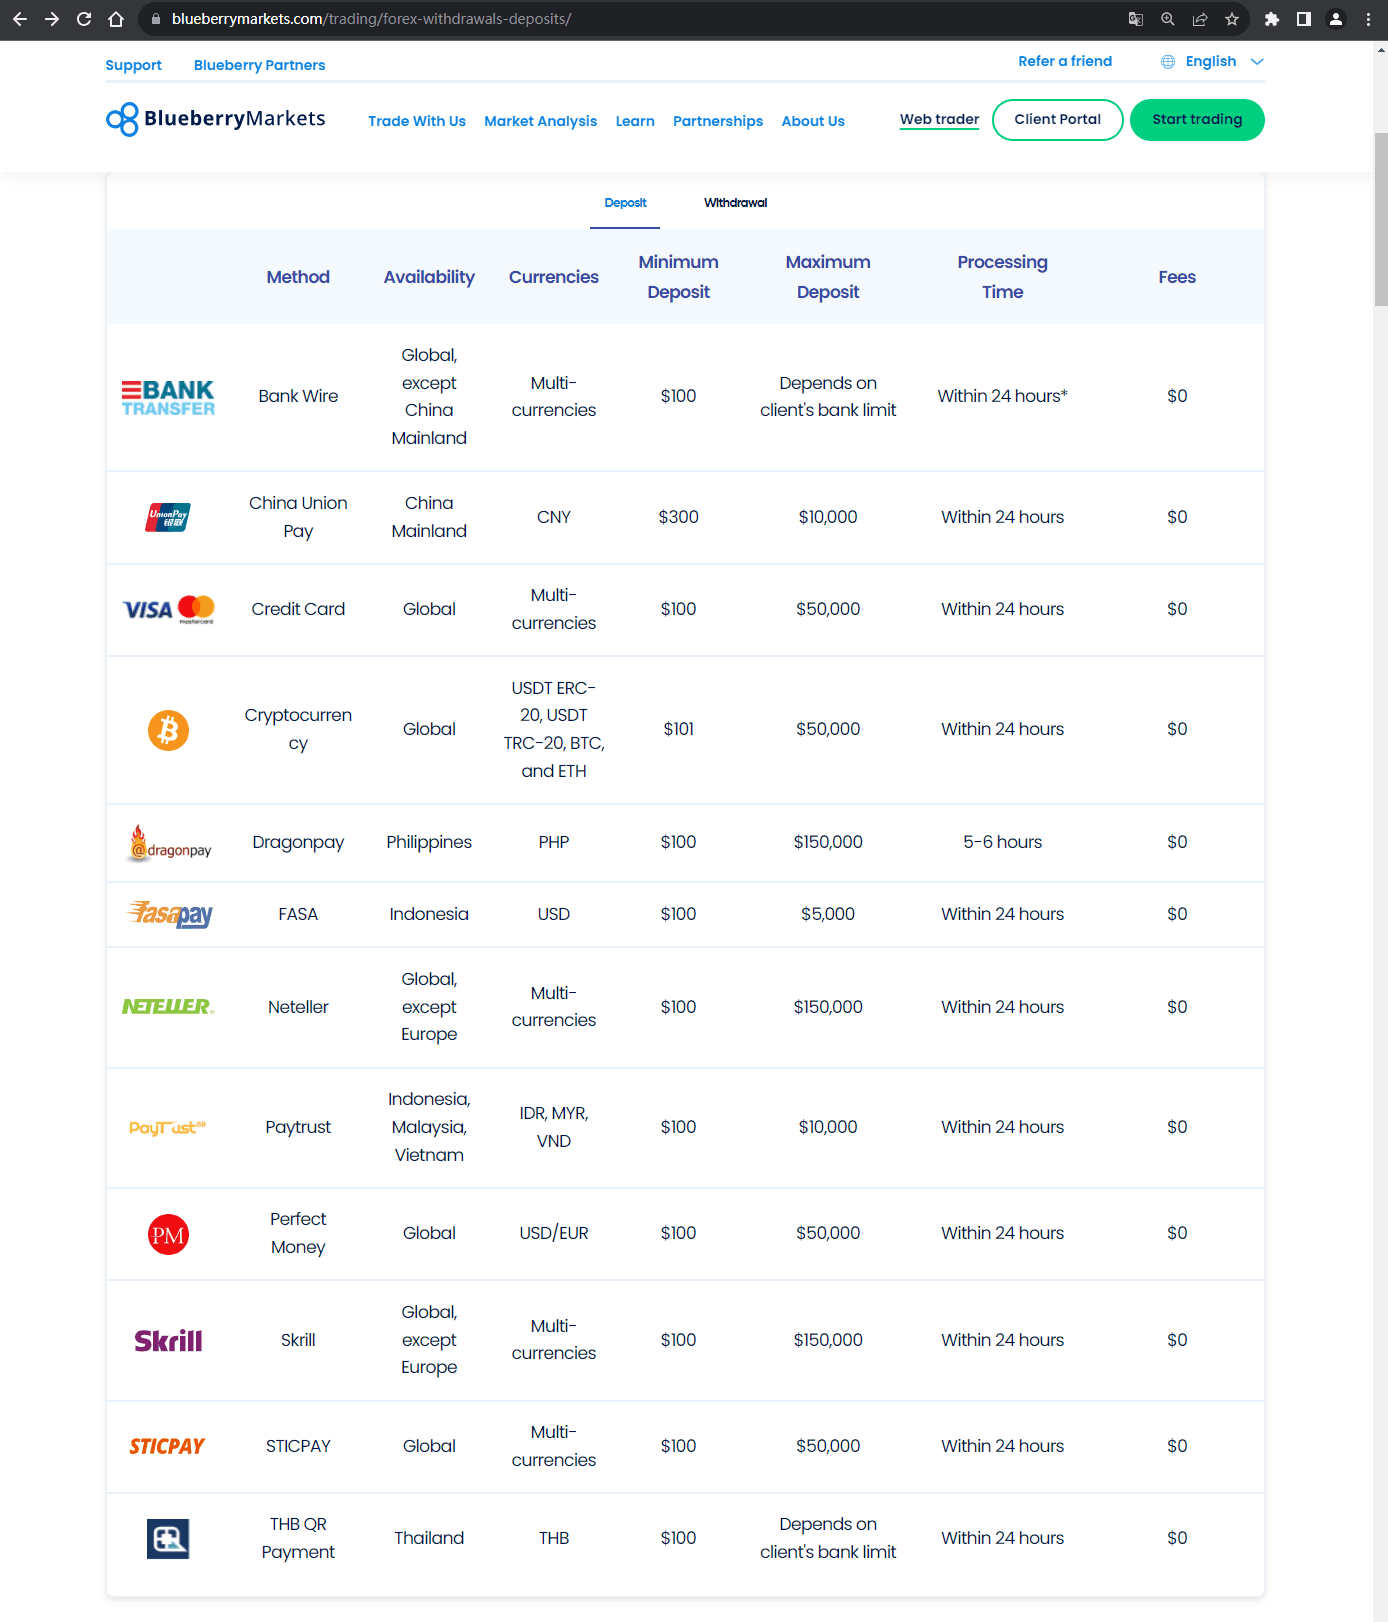Open the Blueberry Partners link
This screenshot has width=1388, height=1622.
[x=259, y=65]
